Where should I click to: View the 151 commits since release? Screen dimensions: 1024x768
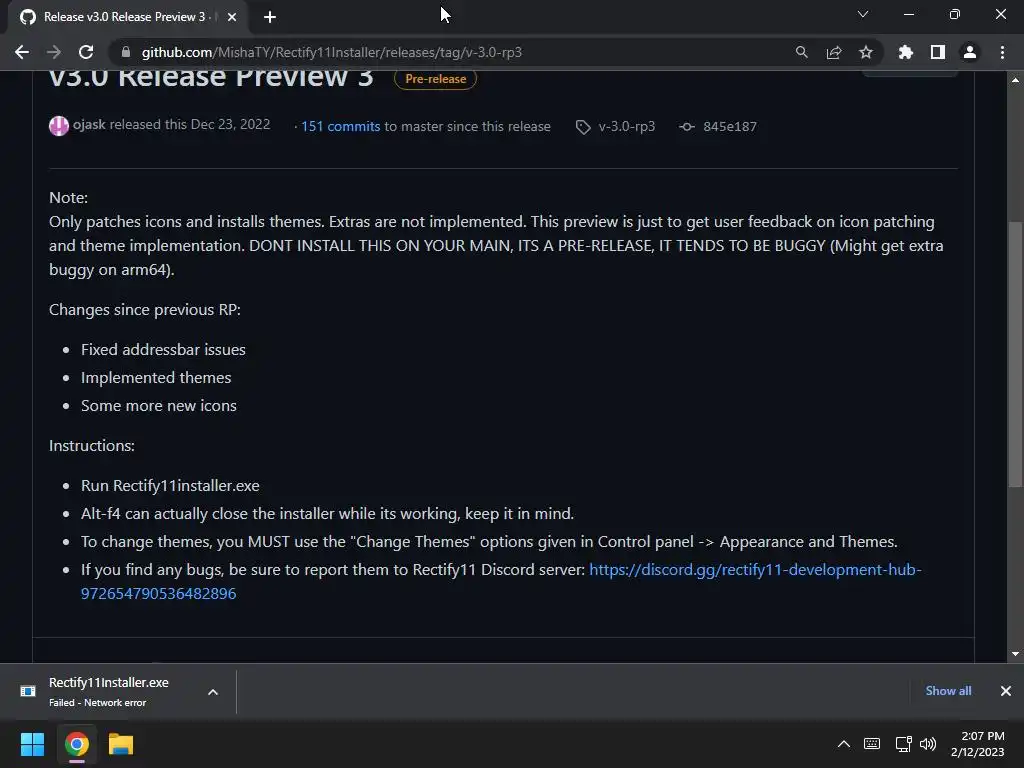pos(340,126)
